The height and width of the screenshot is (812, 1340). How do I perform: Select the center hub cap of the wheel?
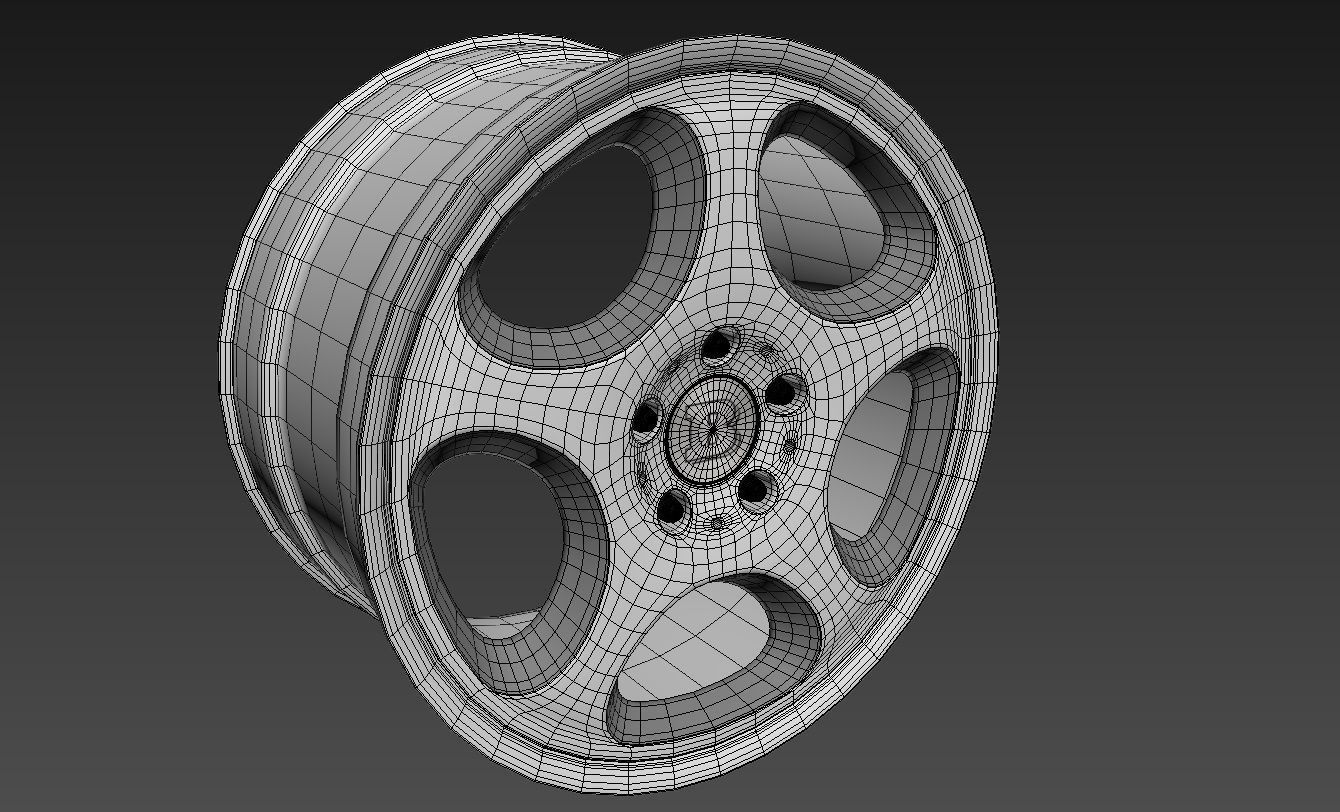[712, 429]
